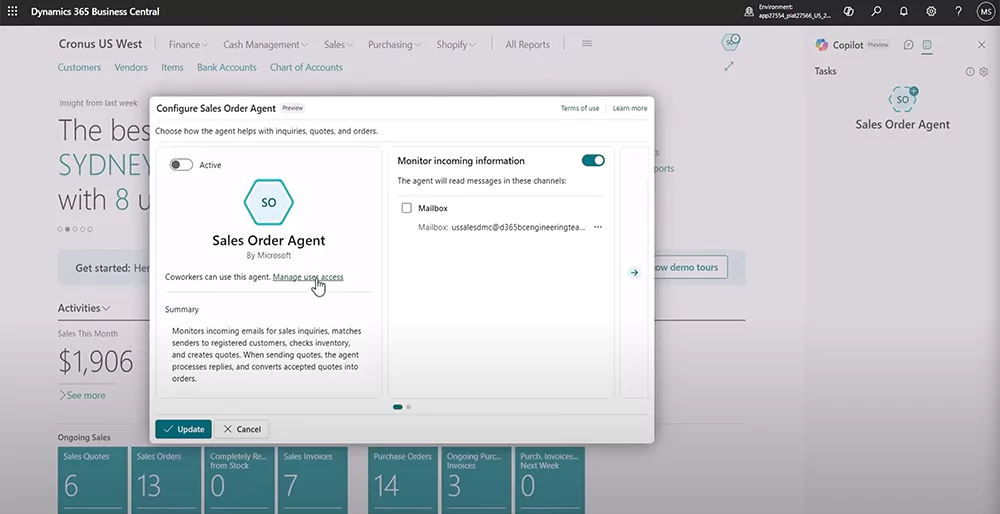Open settings gear in top bar
The image size is (1000, 514).
coord(931,12)
